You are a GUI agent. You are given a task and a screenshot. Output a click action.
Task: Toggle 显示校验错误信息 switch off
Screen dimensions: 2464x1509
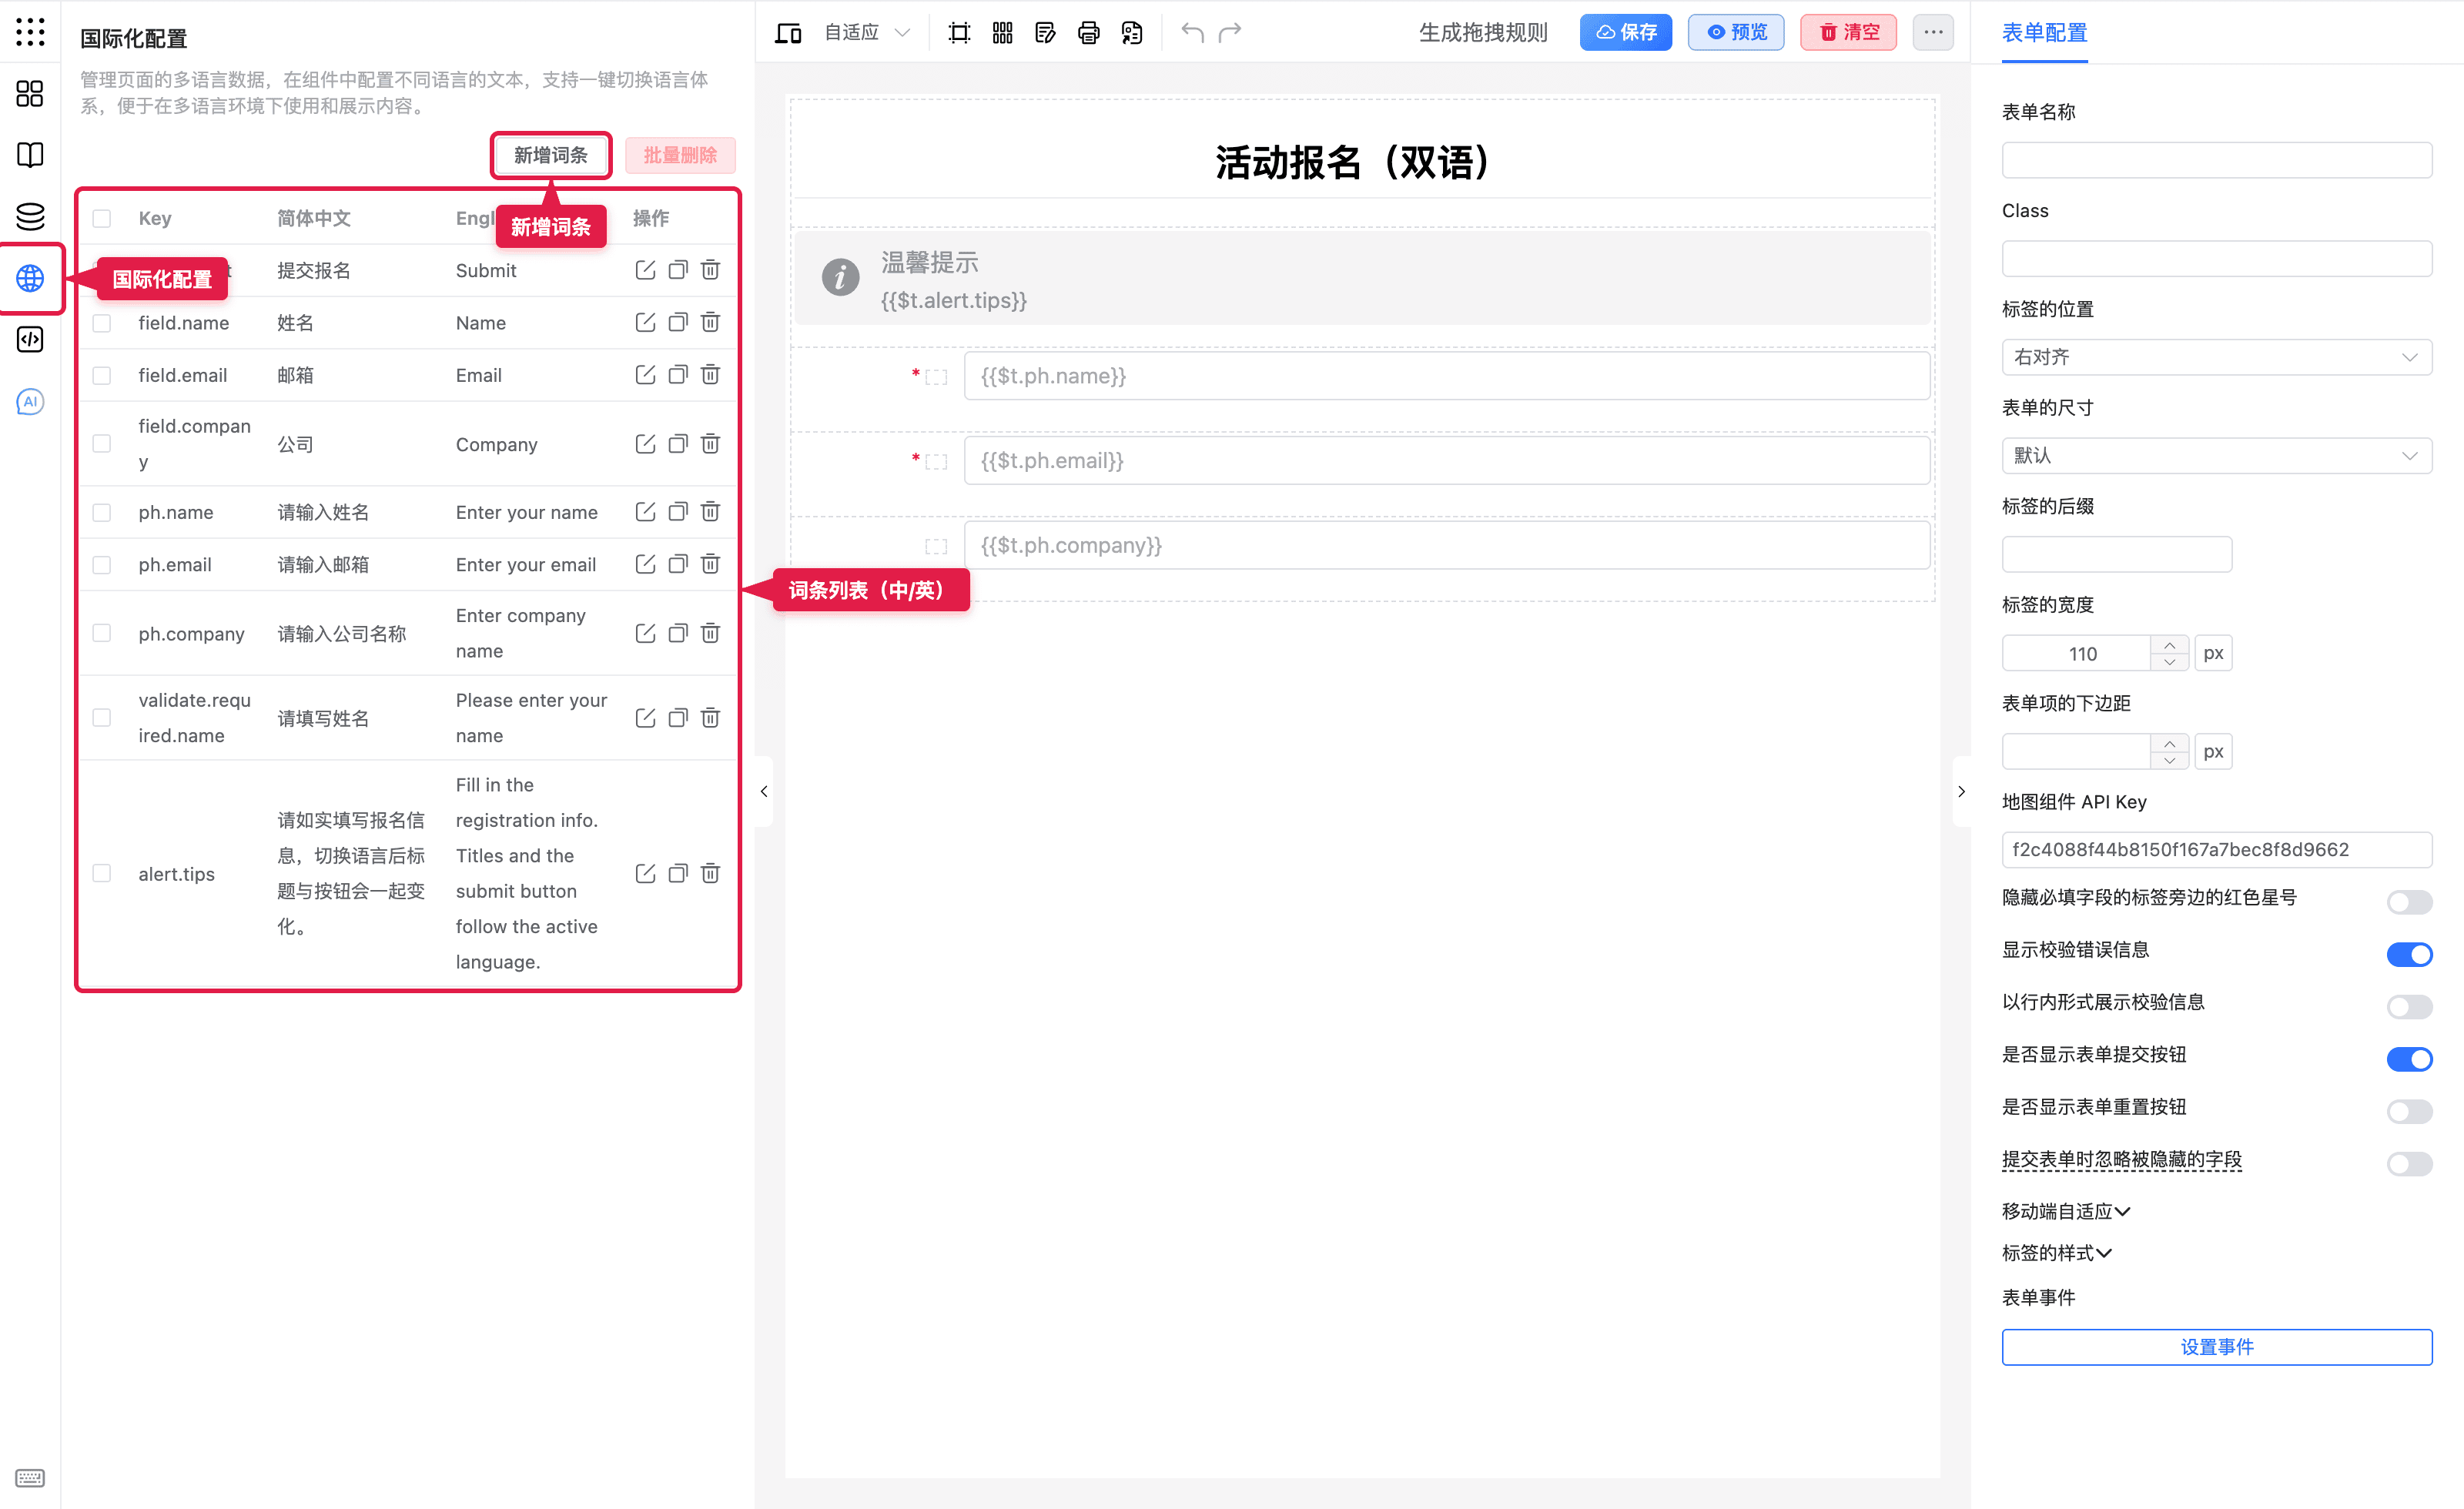click(2408, 954)
